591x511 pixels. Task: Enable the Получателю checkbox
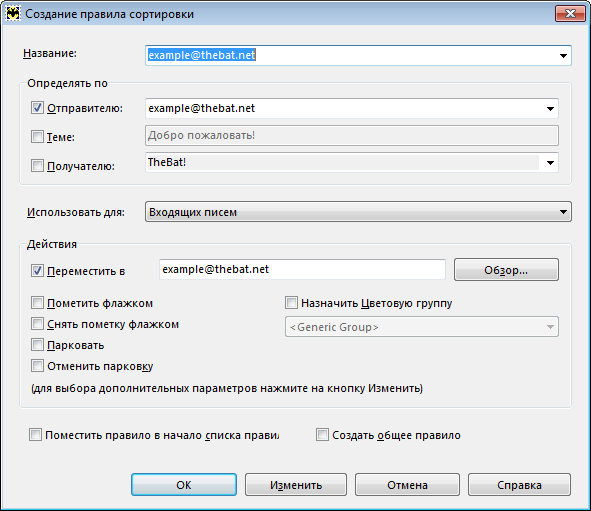[x=37, y=165]
